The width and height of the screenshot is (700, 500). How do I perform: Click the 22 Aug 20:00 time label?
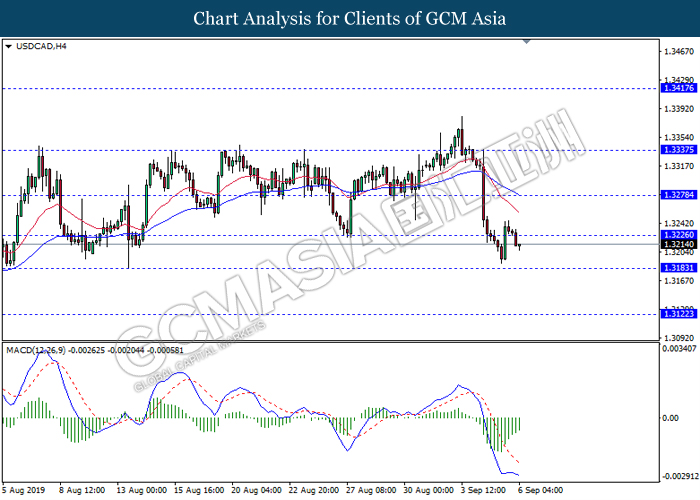[x=314, y=490]
